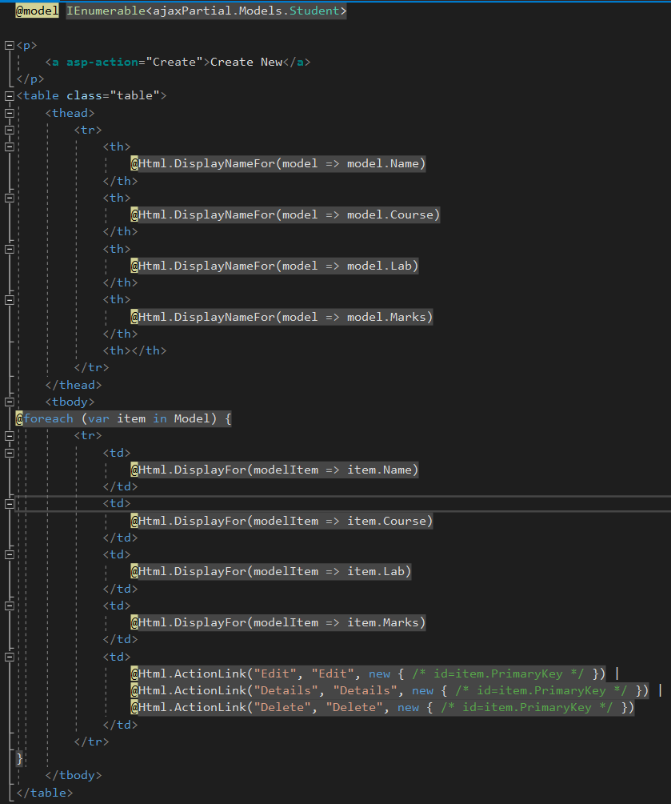671x804 pixels.
Task: Collapse the th containing model.Name
Action: point(9,147)
